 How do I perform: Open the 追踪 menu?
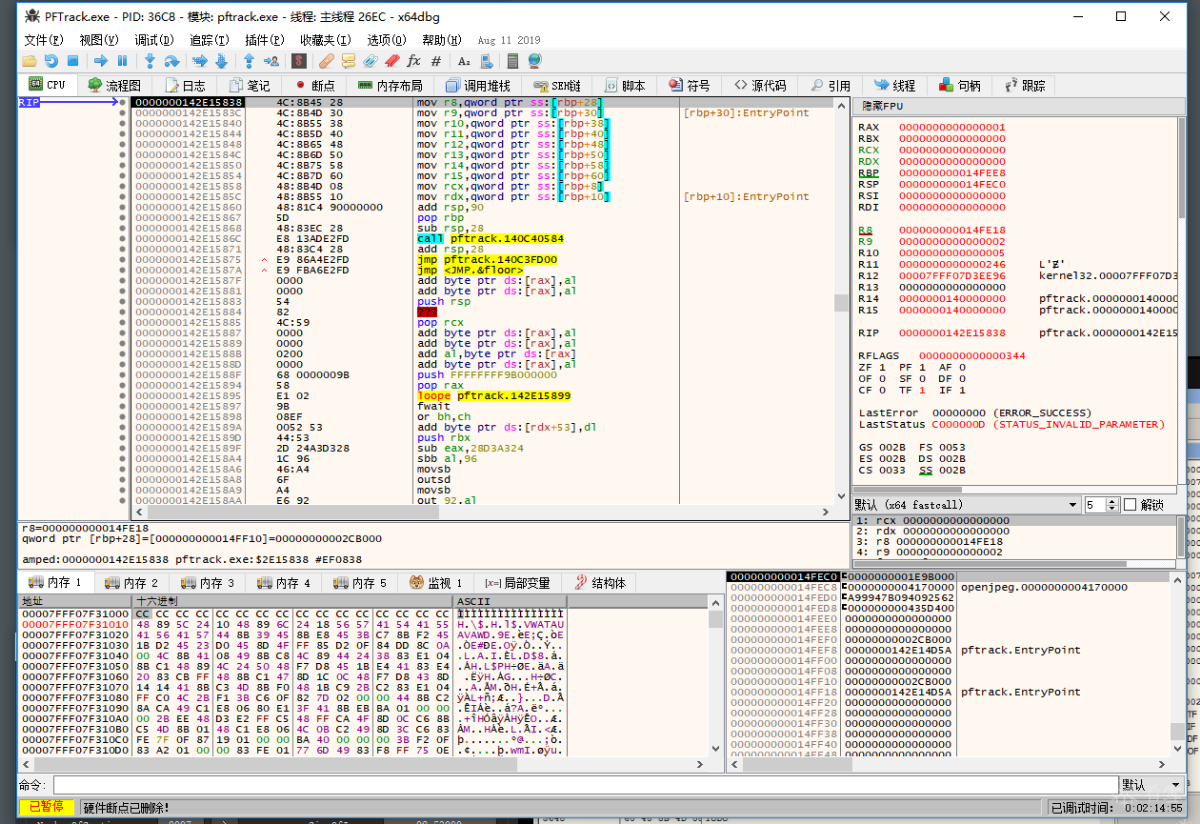tap(209, 40)
